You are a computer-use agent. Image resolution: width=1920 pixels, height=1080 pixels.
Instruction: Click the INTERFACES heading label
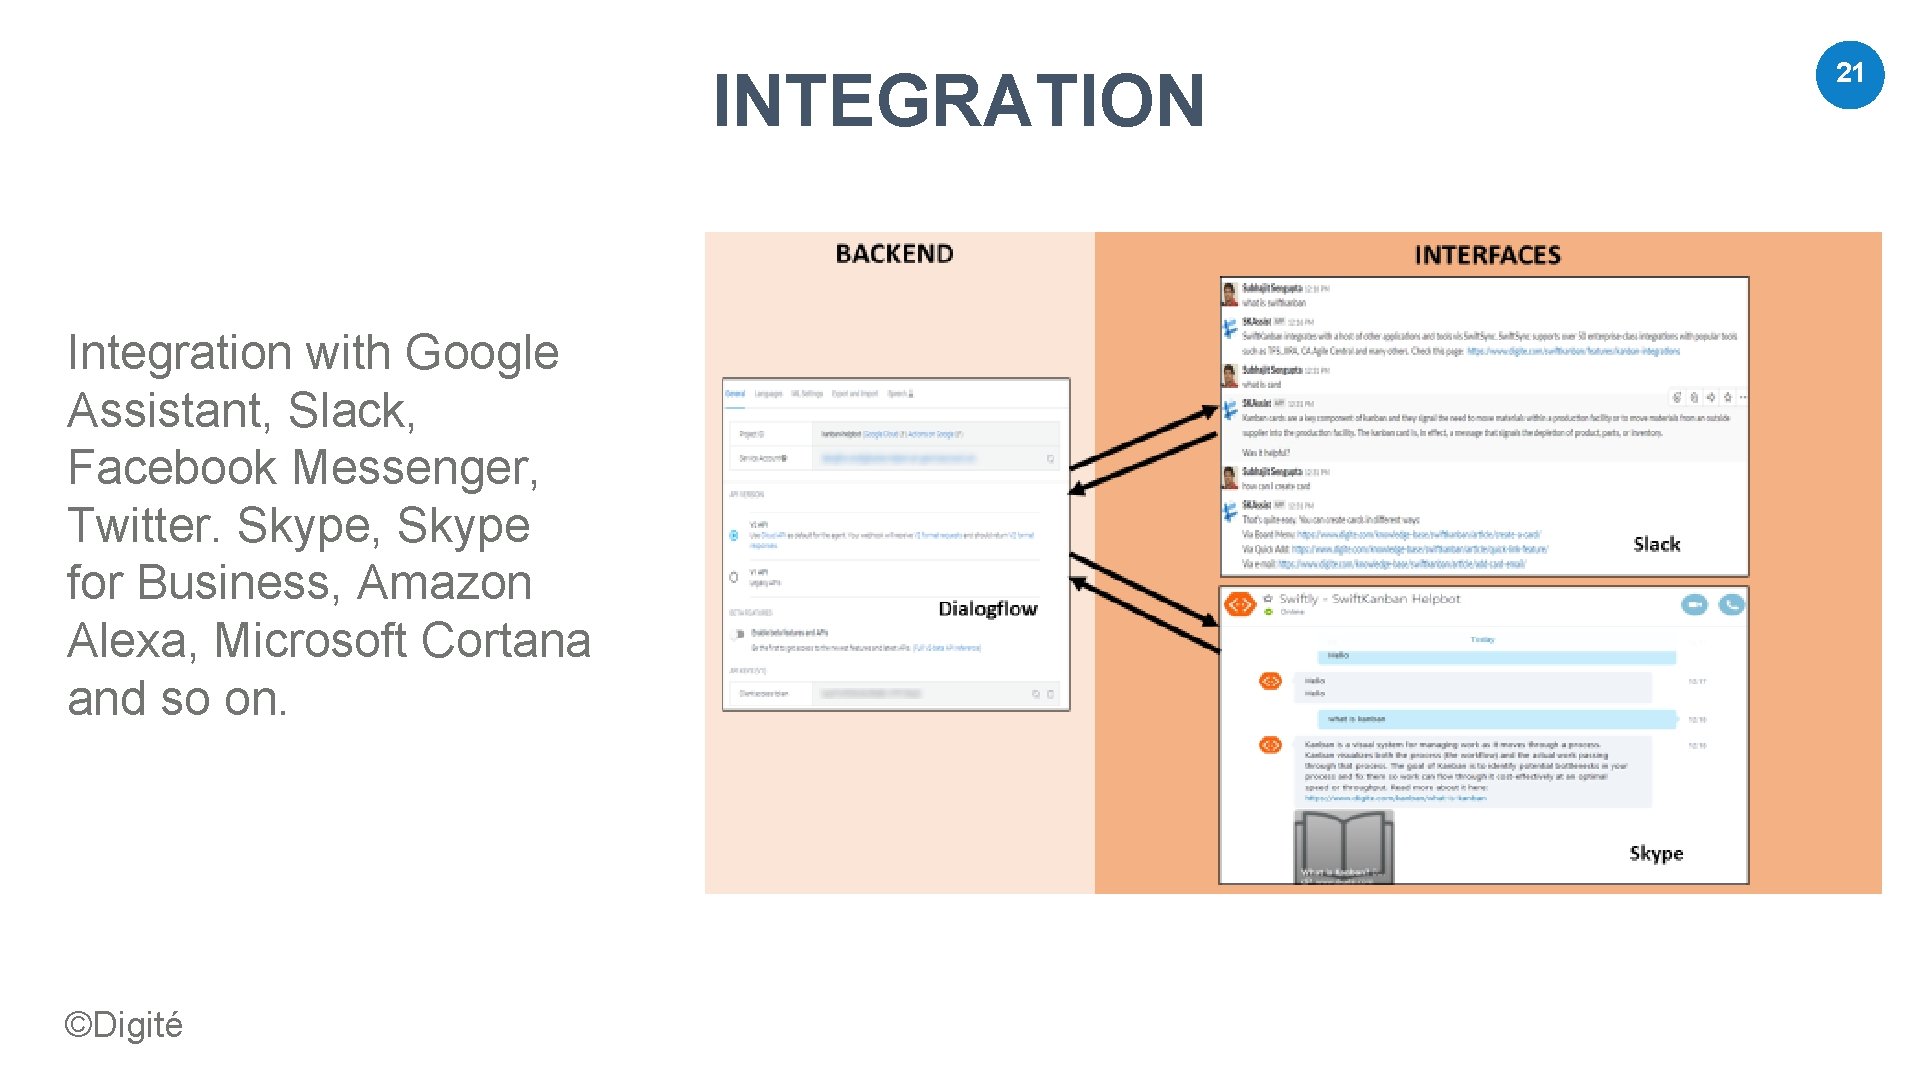1487,255
